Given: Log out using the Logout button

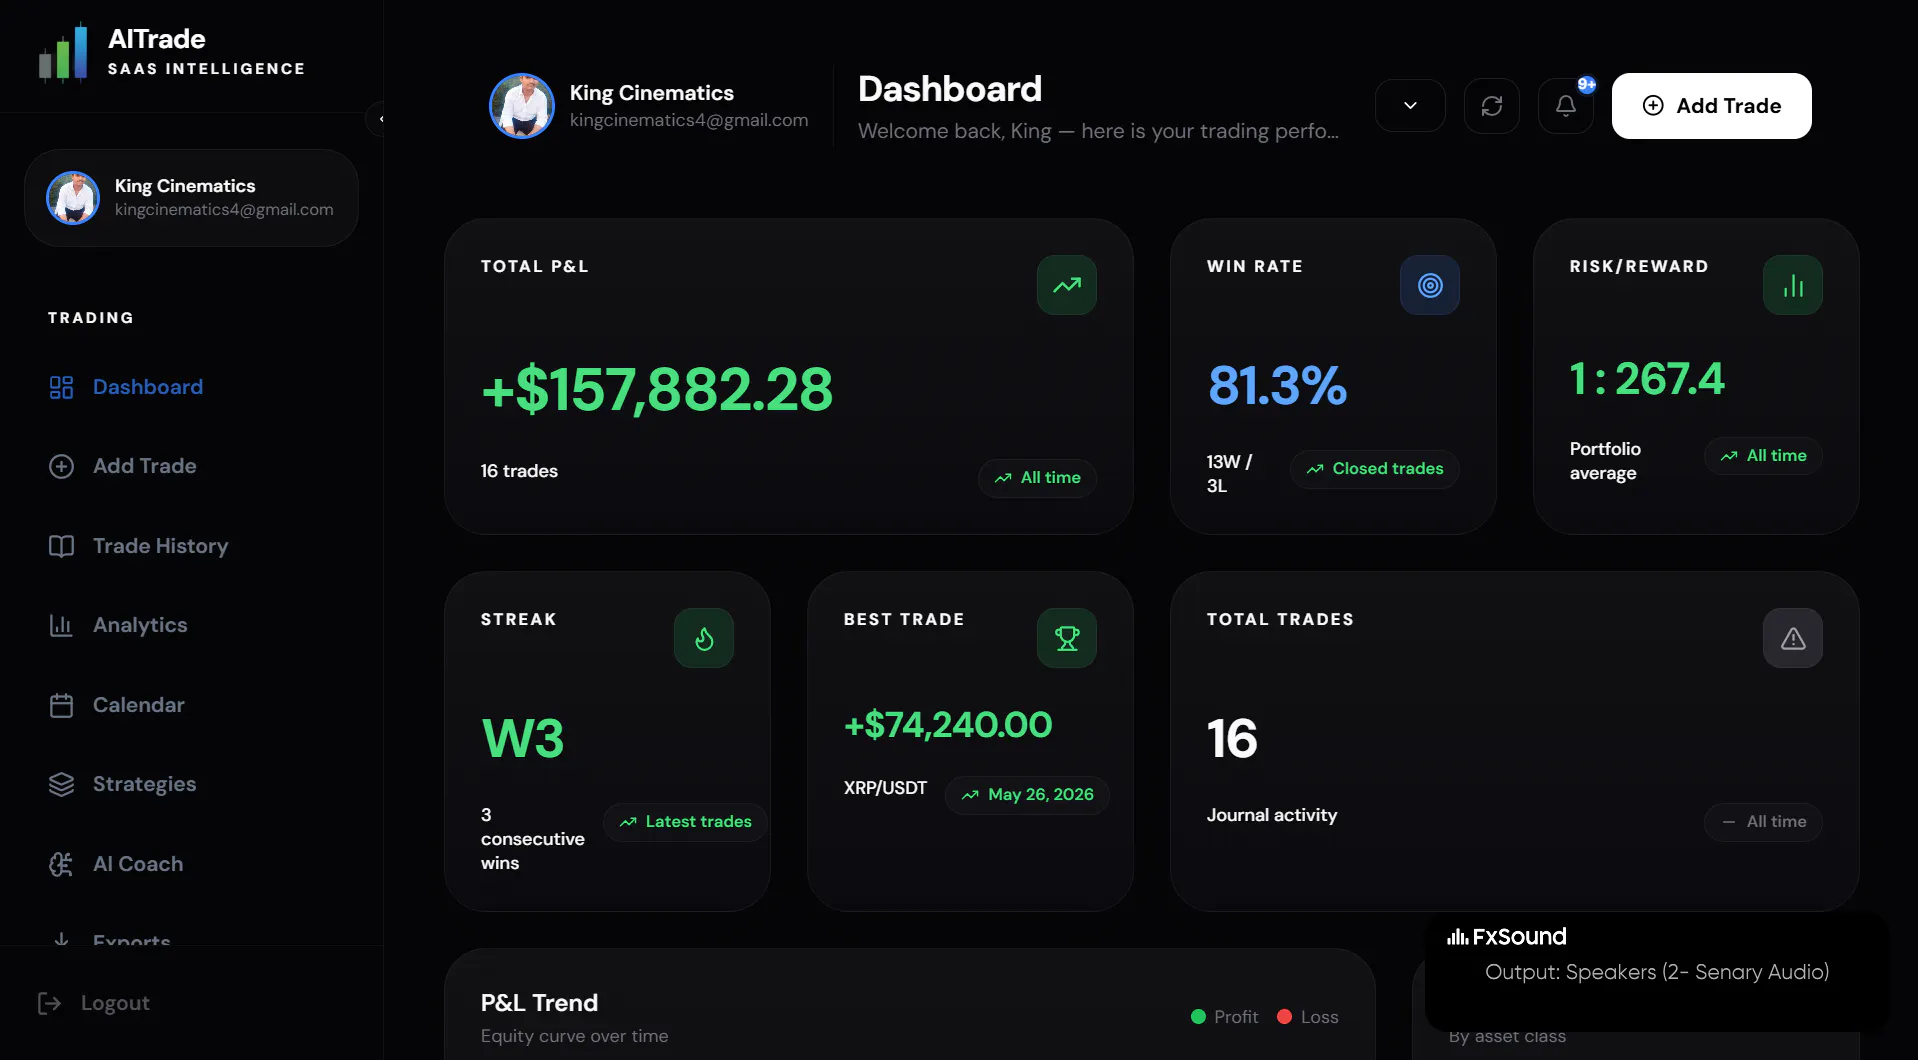Looking at the screenshot, I should [x=93, y=1003].
